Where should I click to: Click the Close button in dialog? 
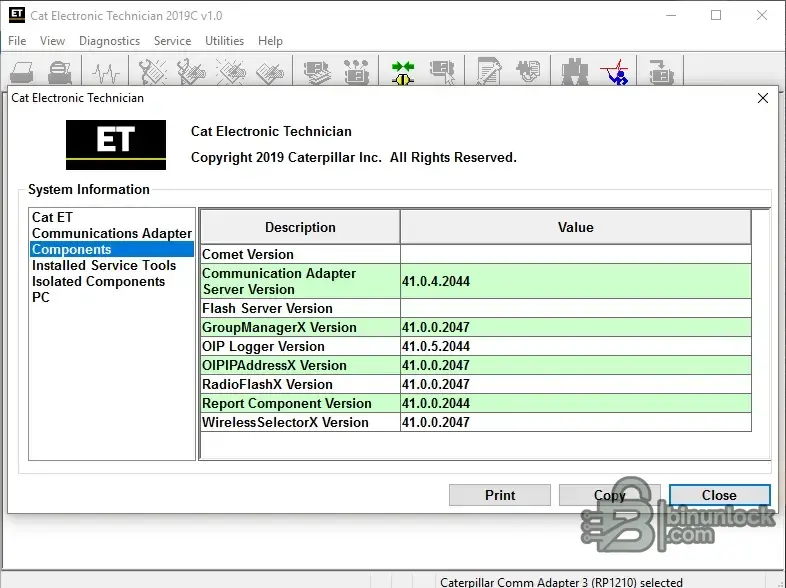click(719, 495)
